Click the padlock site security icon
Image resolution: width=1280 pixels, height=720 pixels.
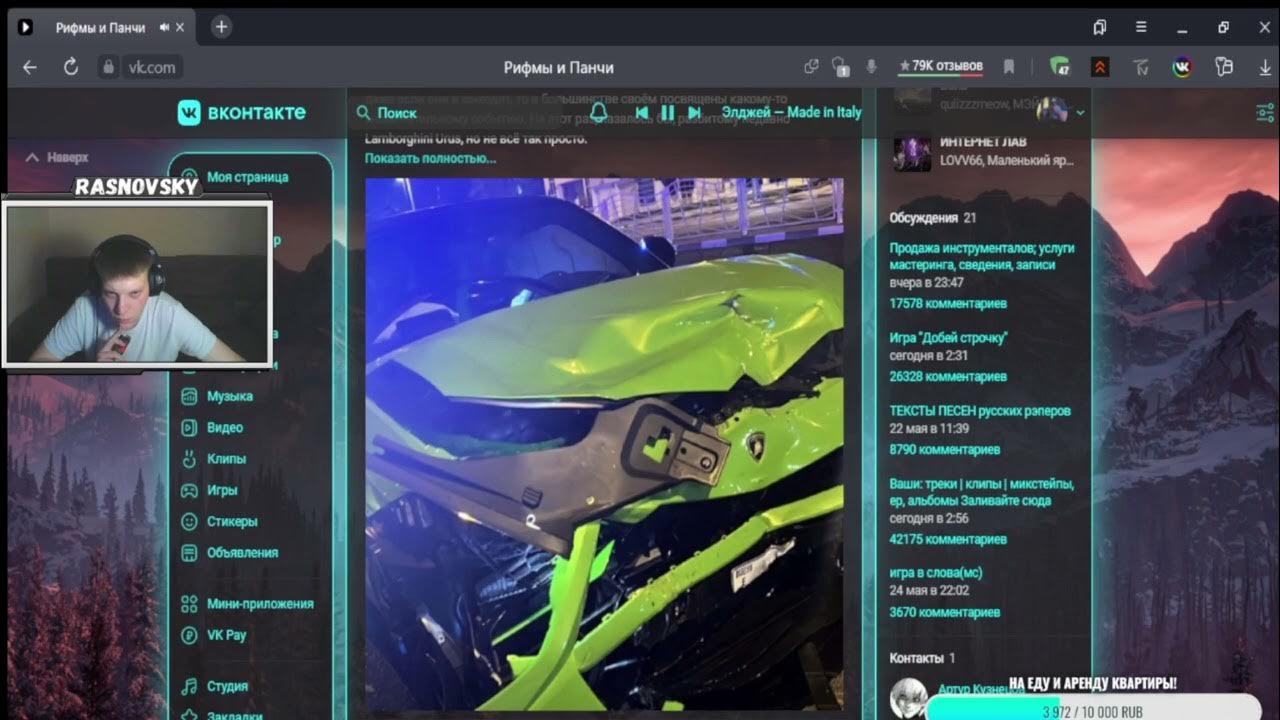coord(108,67)
